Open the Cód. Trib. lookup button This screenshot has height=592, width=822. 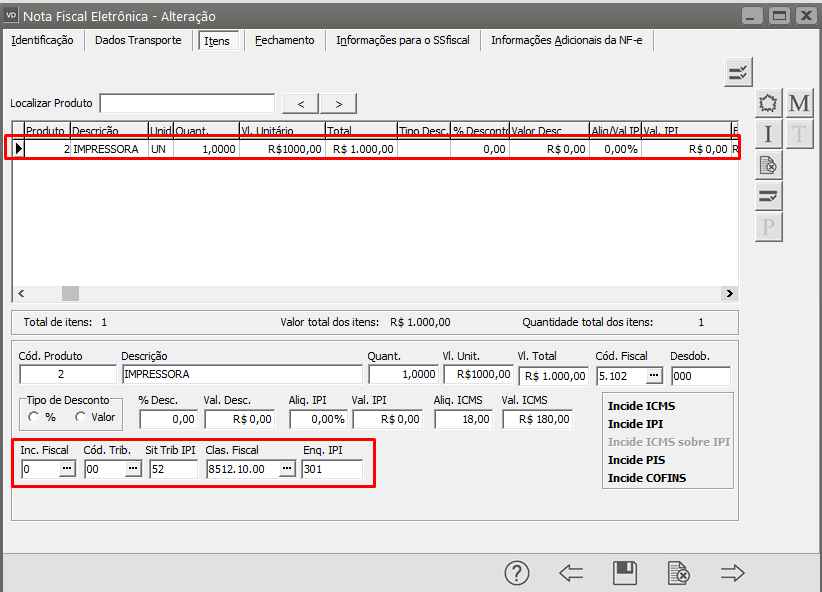click(131, 468)
